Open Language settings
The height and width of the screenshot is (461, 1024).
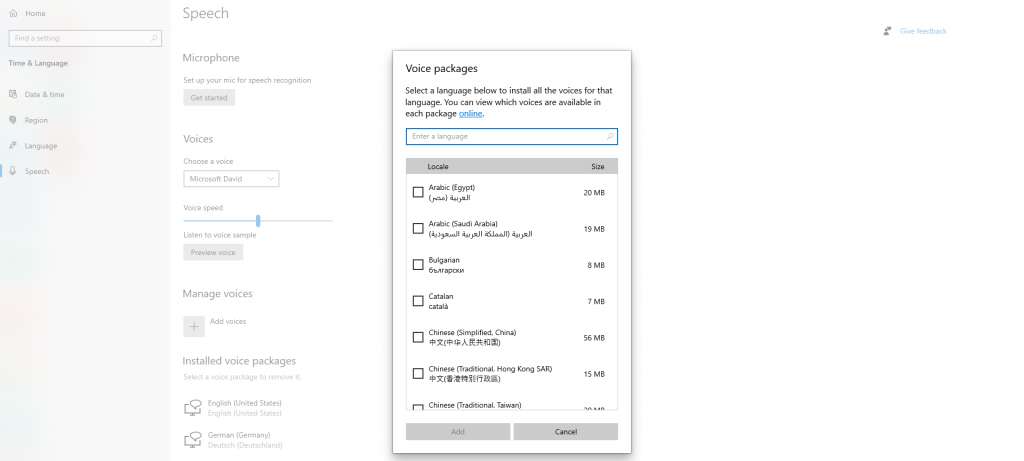41,146
